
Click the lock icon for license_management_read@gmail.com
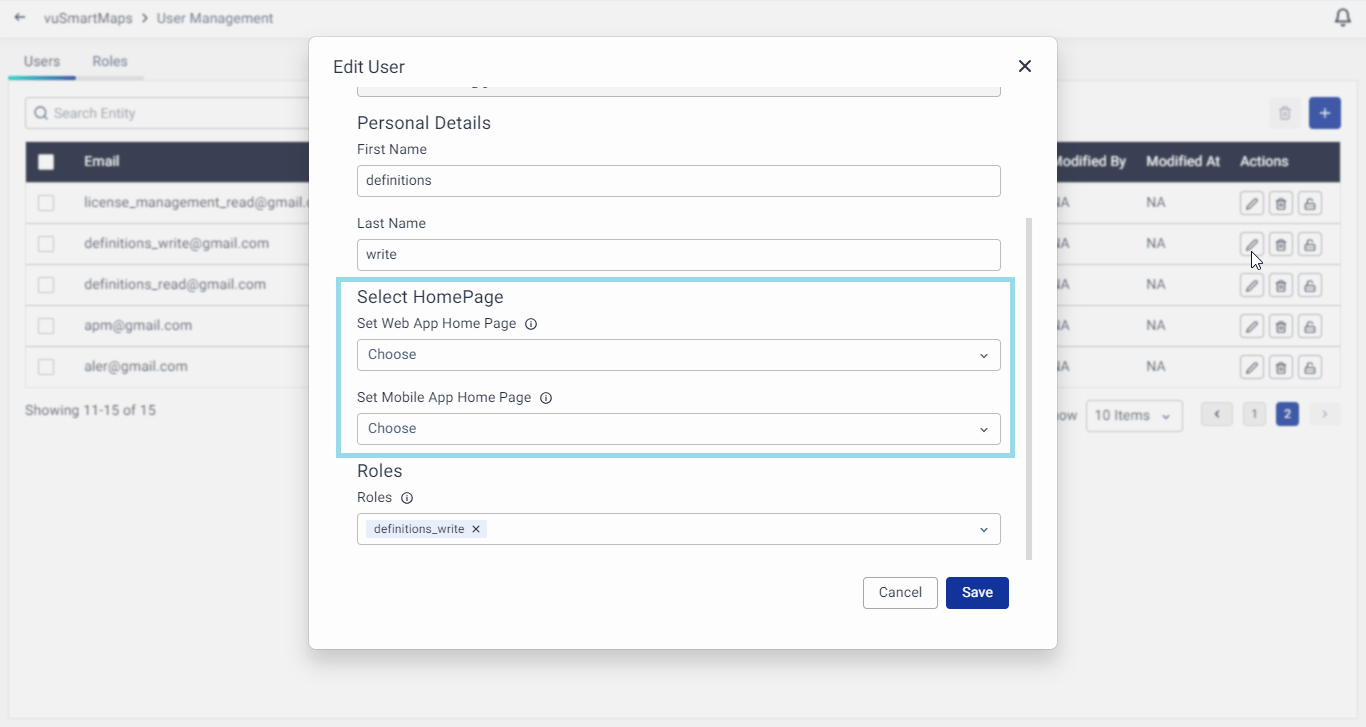tap(1310, 203)
